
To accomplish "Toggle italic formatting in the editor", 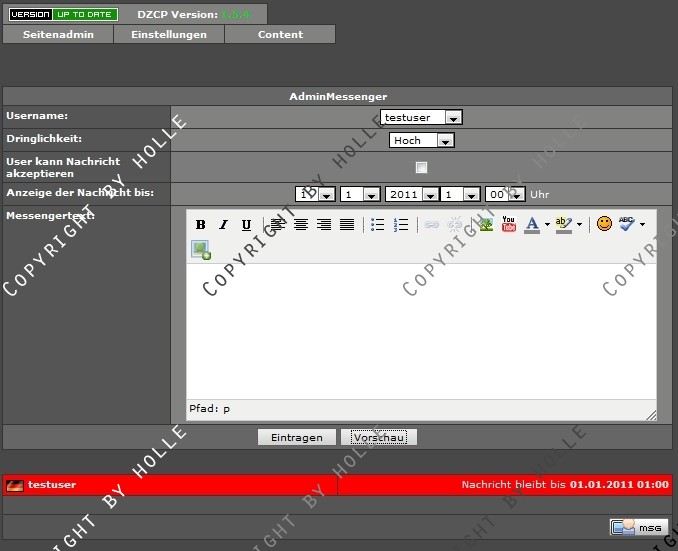I will click(223, 225).
